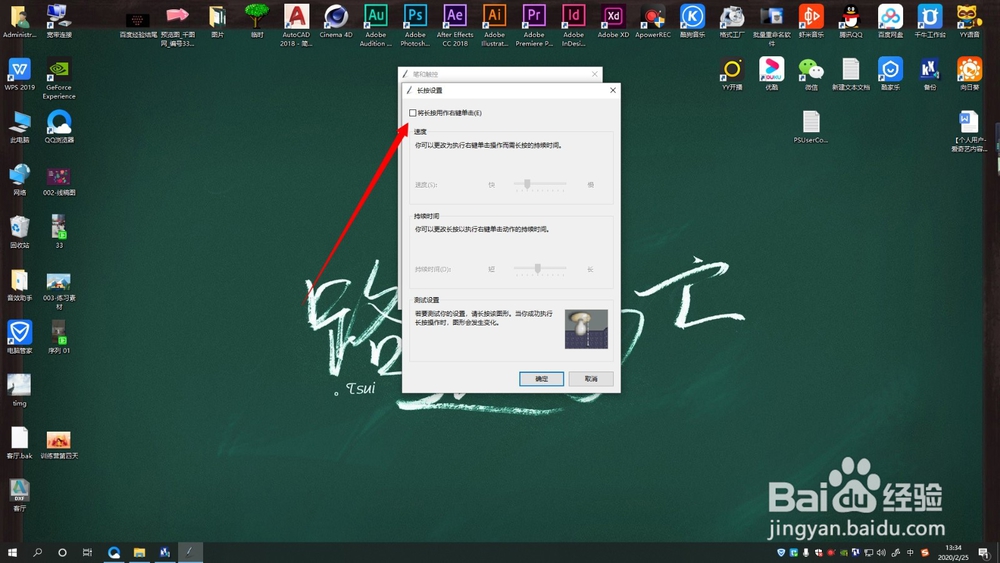Click the volume speaker tray icon

(x=881, y=552)
